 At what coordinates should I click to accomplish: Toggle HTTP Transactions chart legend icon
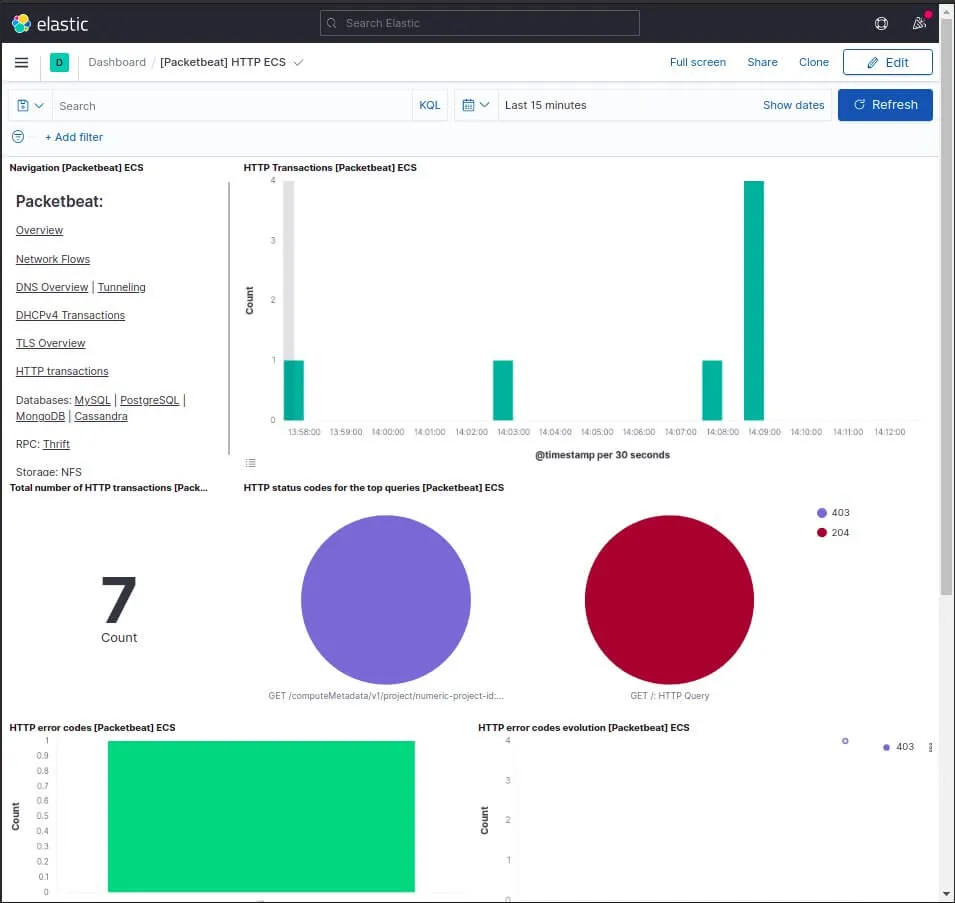(250, 463)
